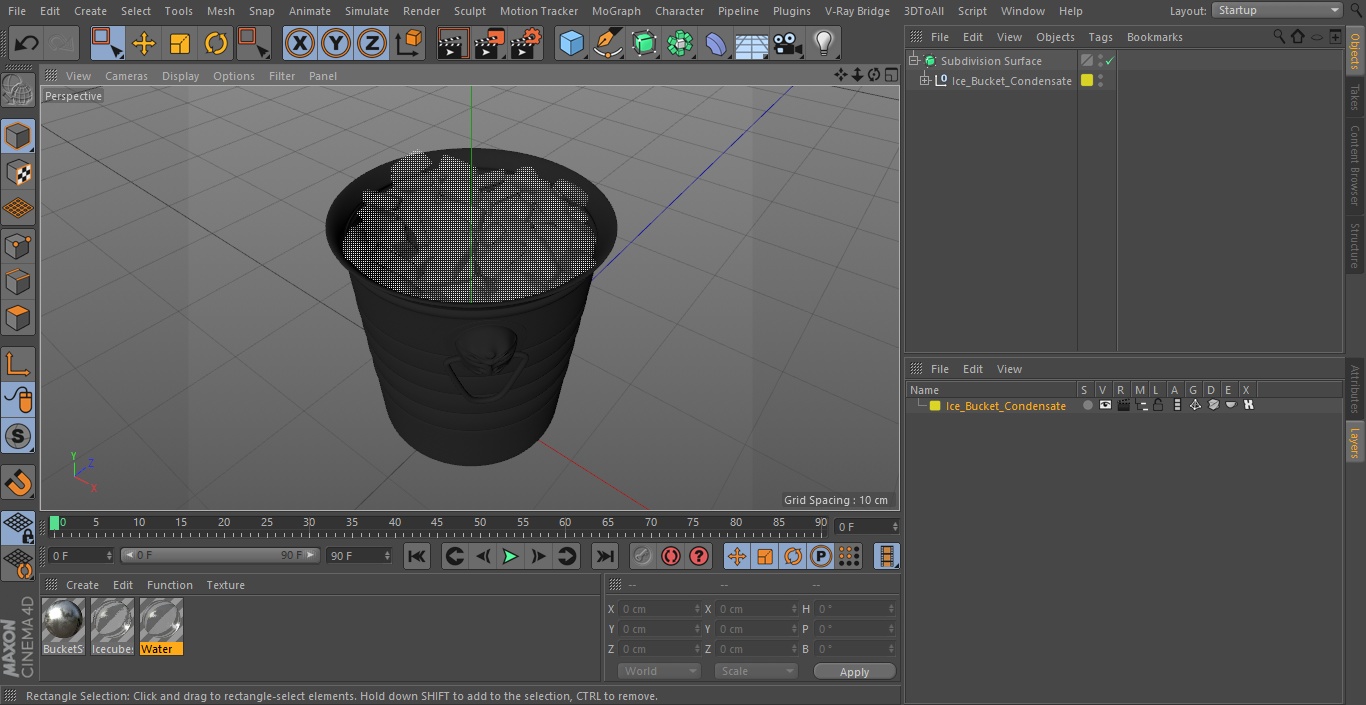This screenshot has width=1366, height=705.
Task: Add a Floor environment object
Action: 752,43
